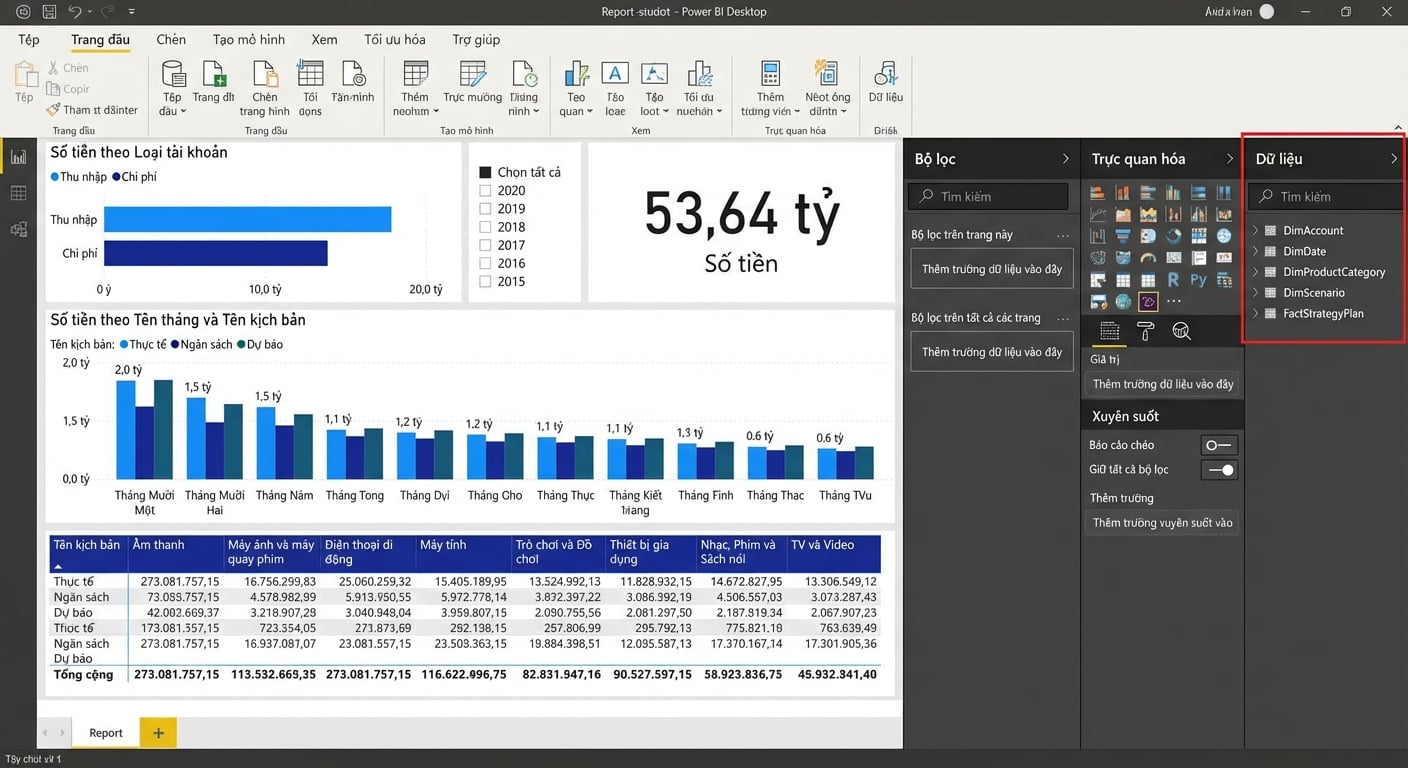Click the Tối đọns table icon
Screen dimensions: 1408x768
tap(311, 74)
